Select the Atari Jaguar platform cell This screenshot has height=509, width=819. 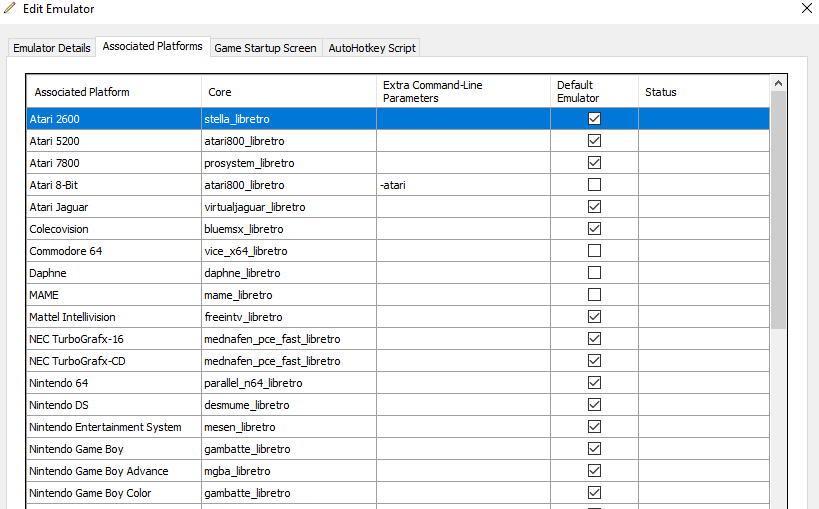point(114,206)
